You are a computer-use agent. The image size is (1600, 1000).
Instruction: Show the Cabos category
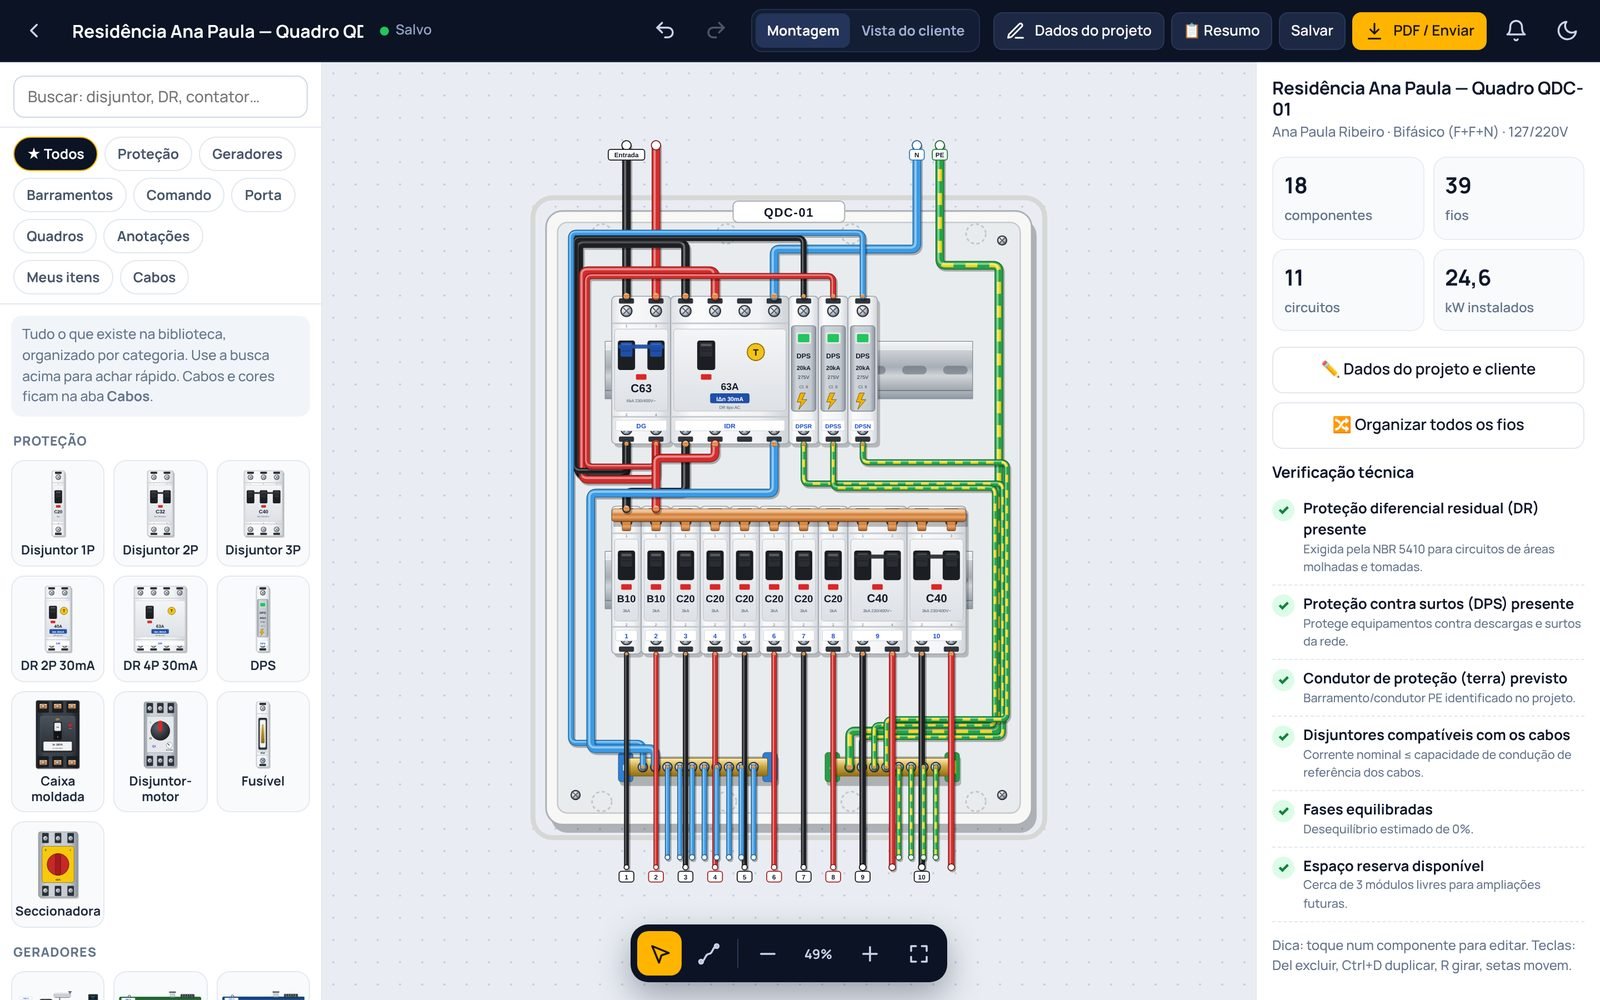point(154,277)
